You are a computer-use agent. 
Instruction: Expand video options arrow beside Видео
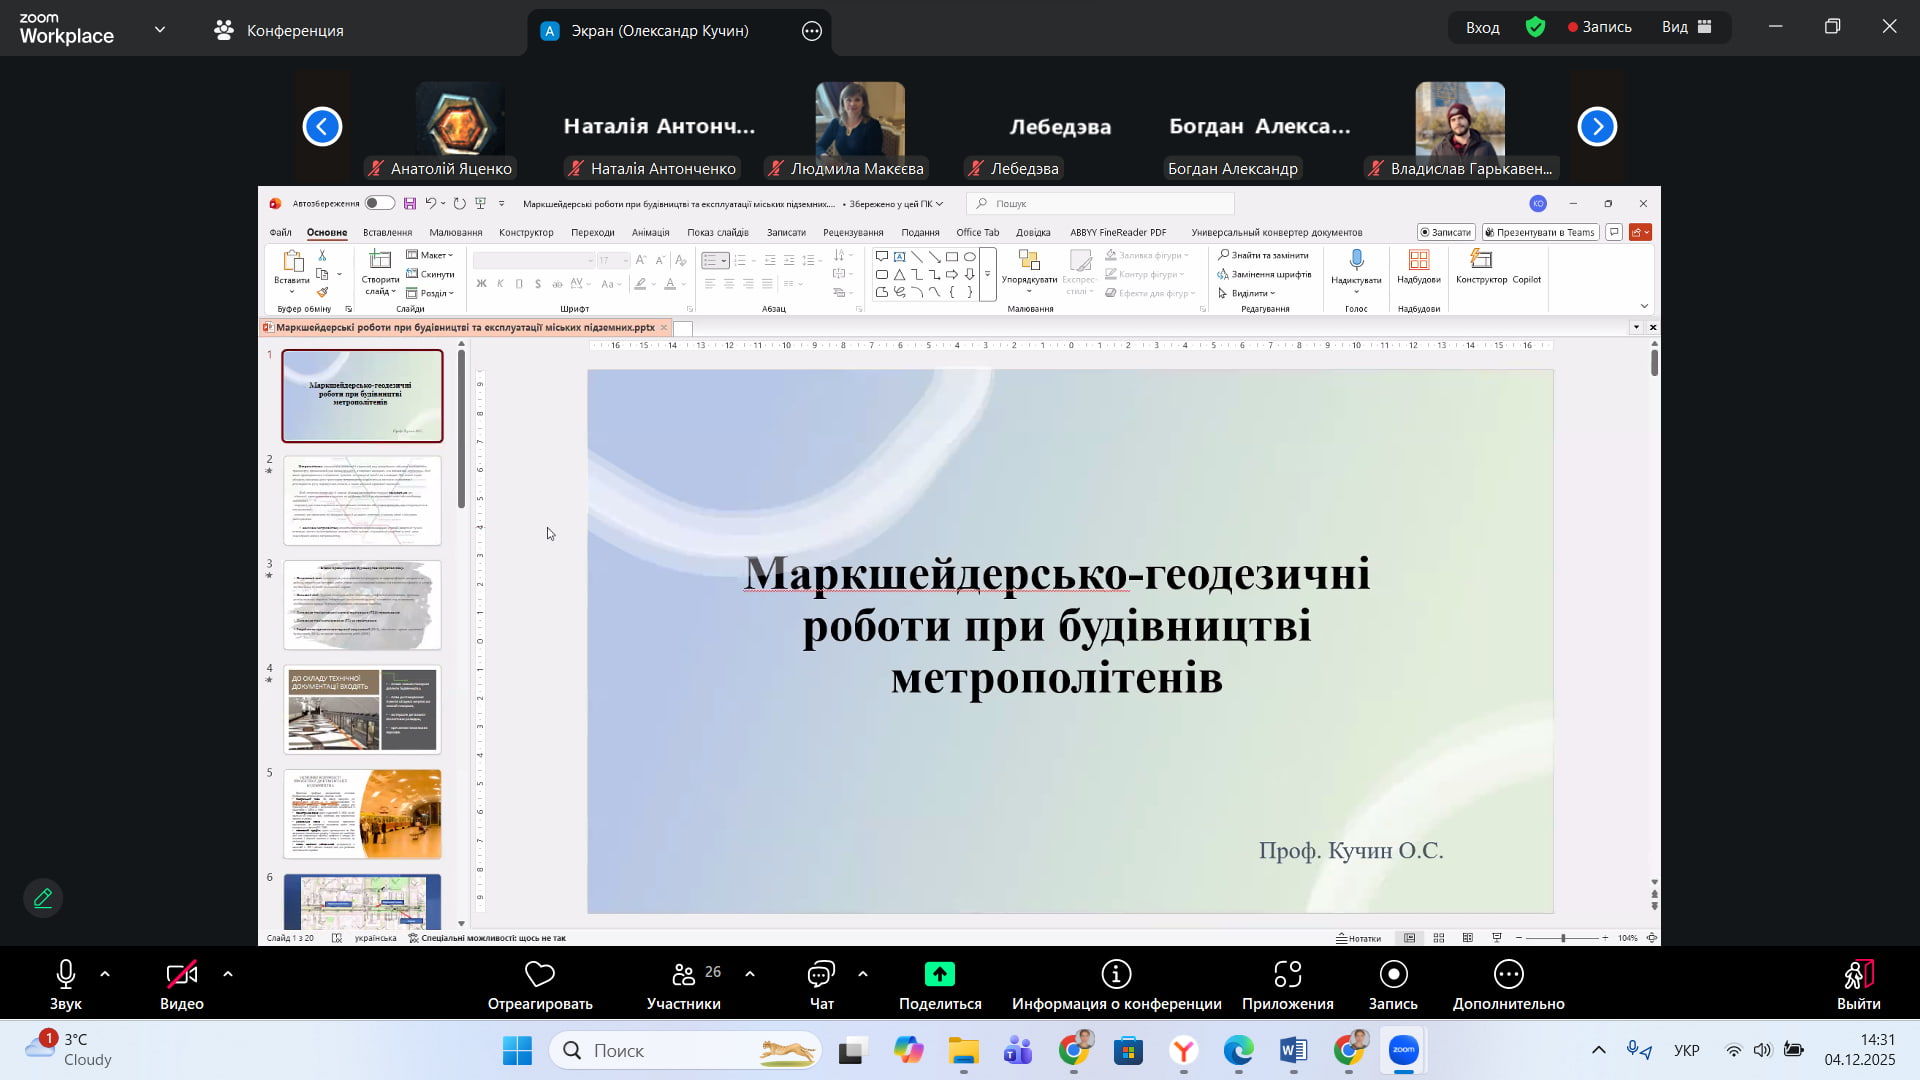228,974
